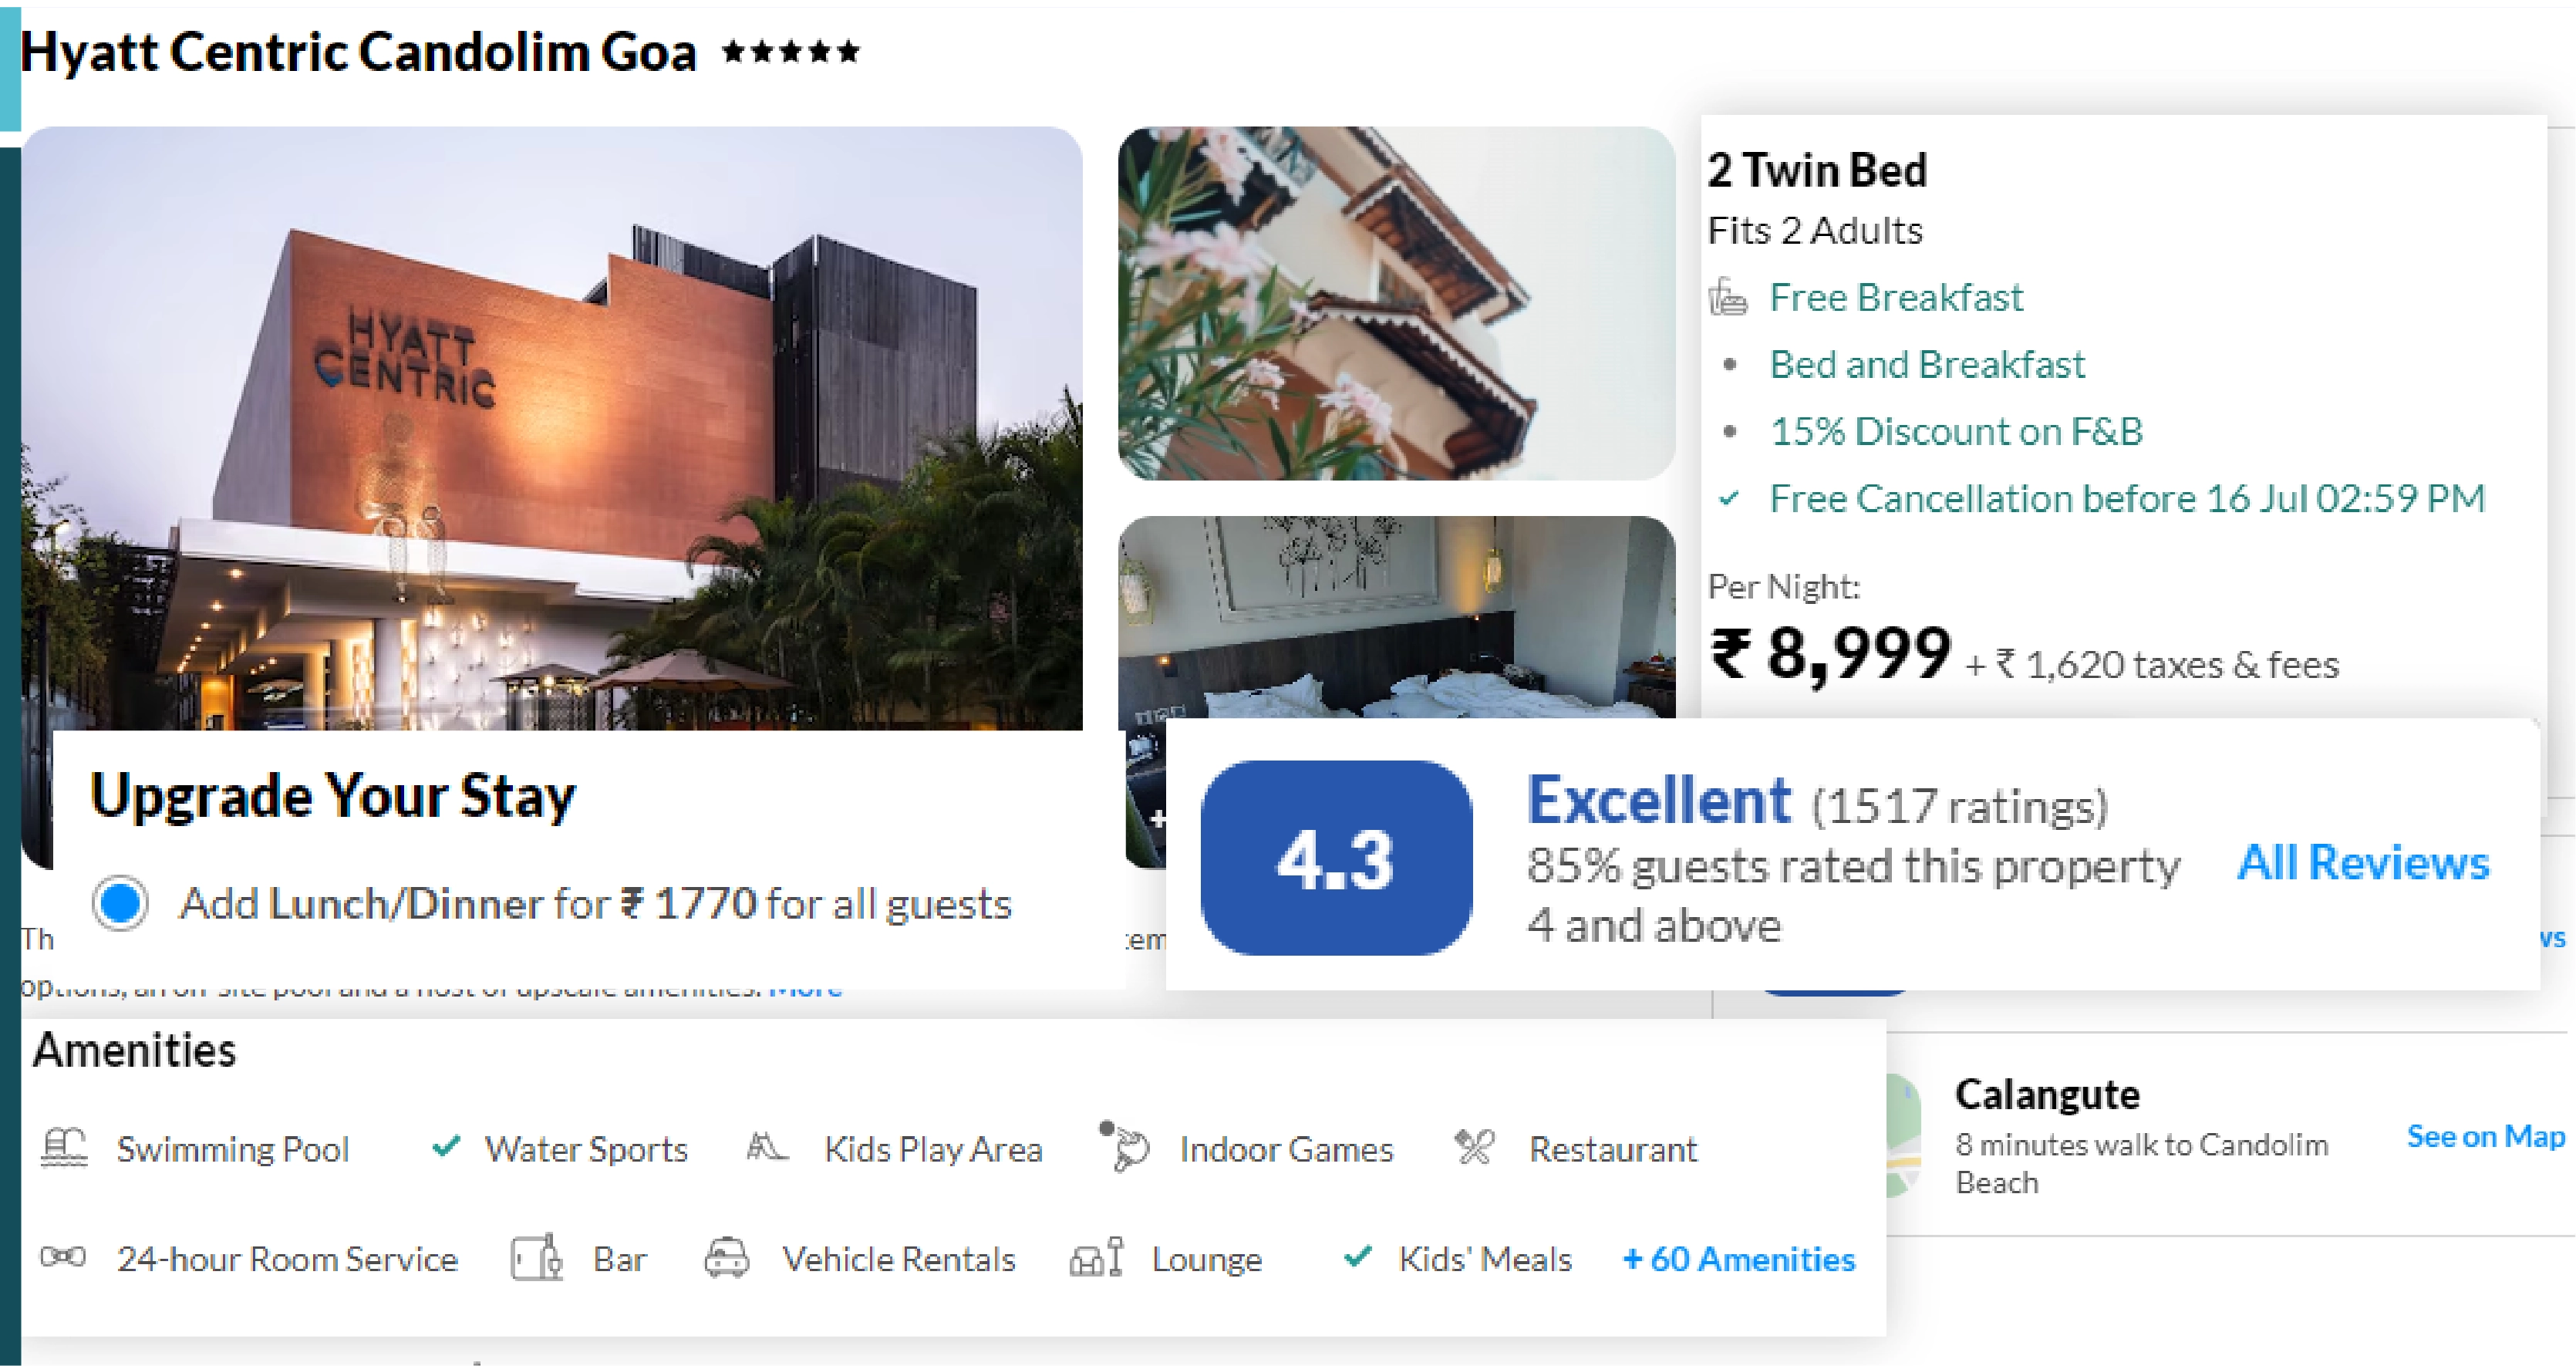
Task: Select the Kids Play Area slide icon
Action: tap(768, 1148)
